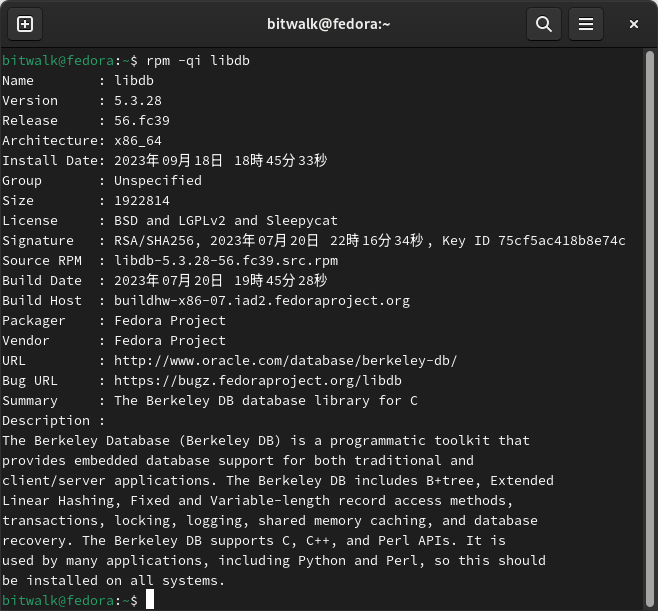Open the hamburger main menu
The height and width of the screenshot is (611, 658).
586,24
